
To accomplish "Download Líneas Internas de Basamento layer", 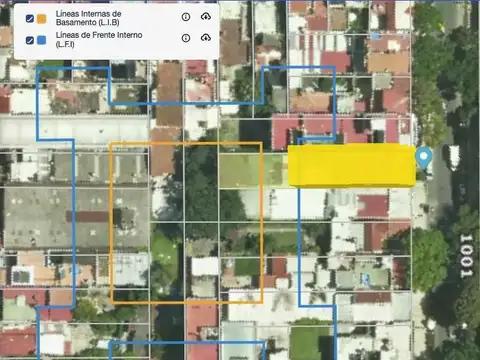I will click(x=206, y=16).
